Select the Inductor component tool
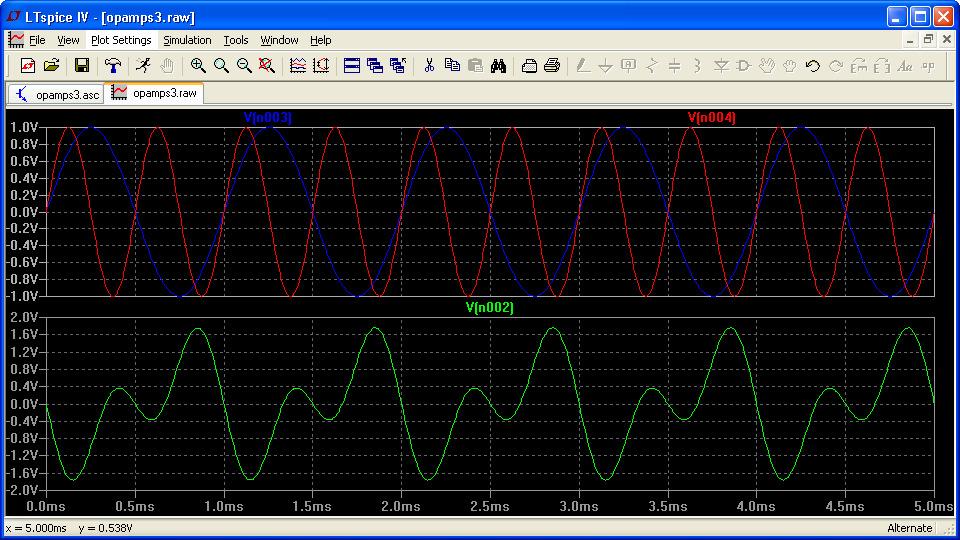The width and height of the screenshot is (960, 540). [697, 66]
